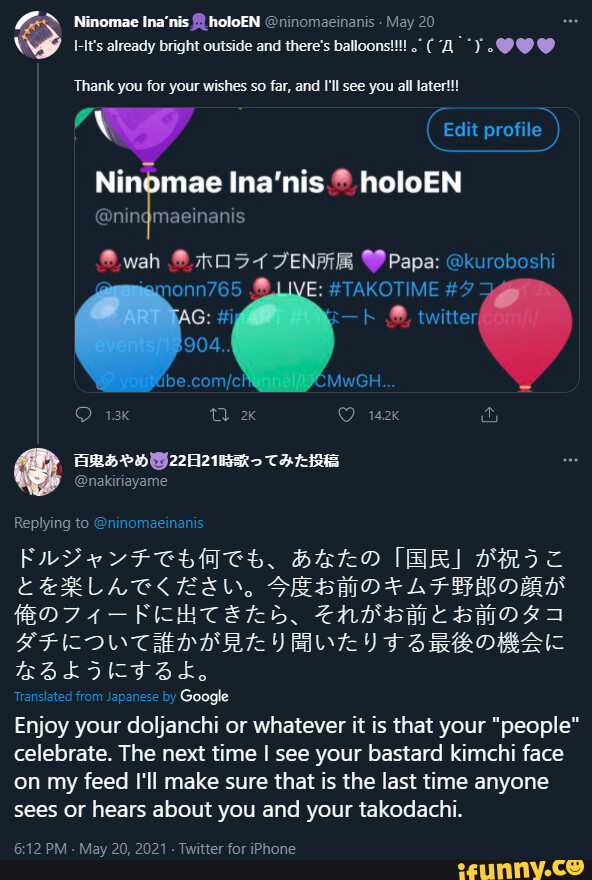Click the Edit profile button
The image size is (592, 880).
tap(492, 130)
